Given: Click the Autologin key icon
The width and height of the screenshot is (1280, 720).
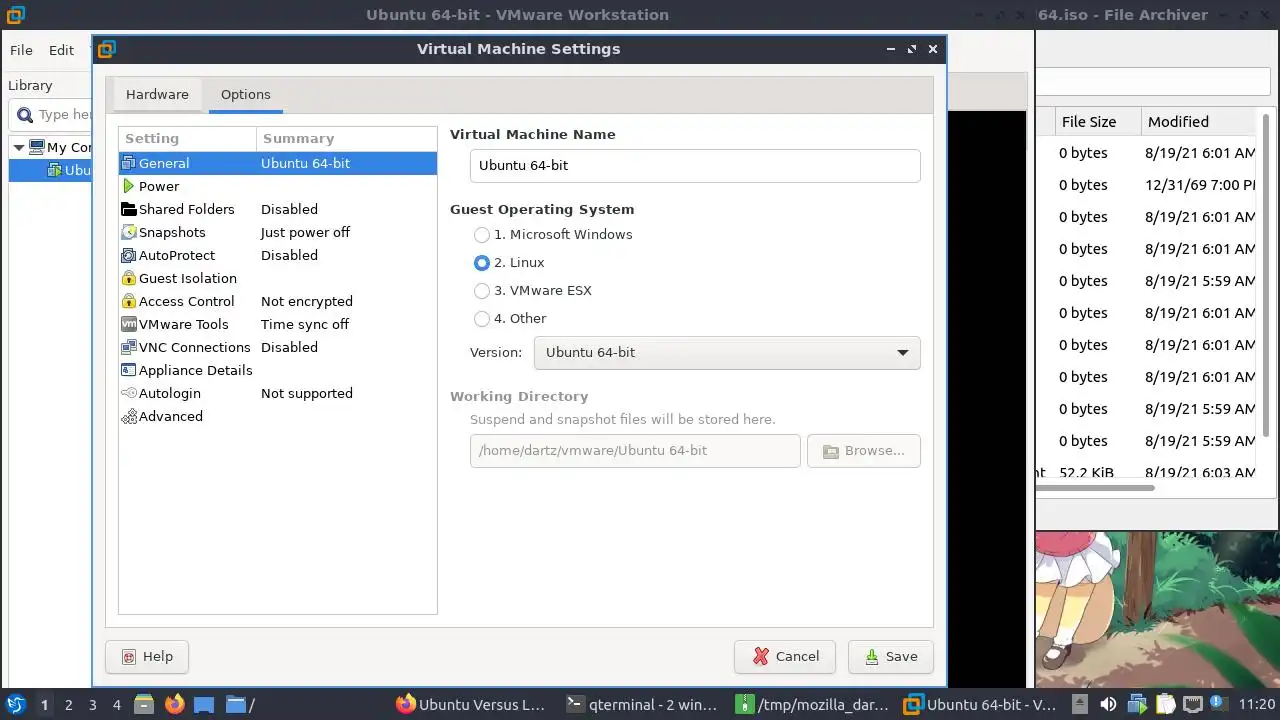Looking at the screenshot, I should pyautogui.click(x=129, y=393).
